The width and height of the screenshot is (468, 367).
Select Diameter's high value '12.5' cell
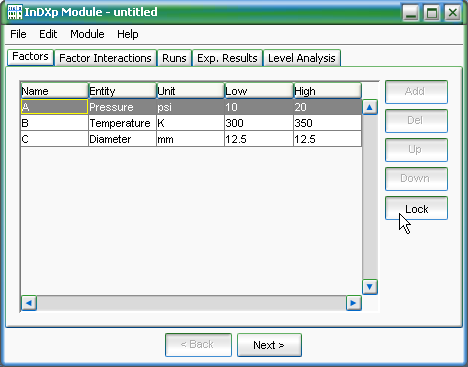327,139
